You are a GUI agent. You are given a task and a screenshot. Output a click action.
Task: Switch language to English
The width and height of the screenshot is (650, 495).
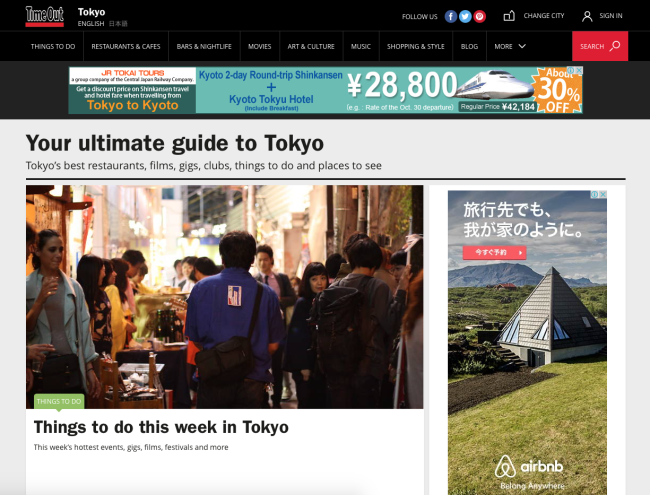coord(91,23)
